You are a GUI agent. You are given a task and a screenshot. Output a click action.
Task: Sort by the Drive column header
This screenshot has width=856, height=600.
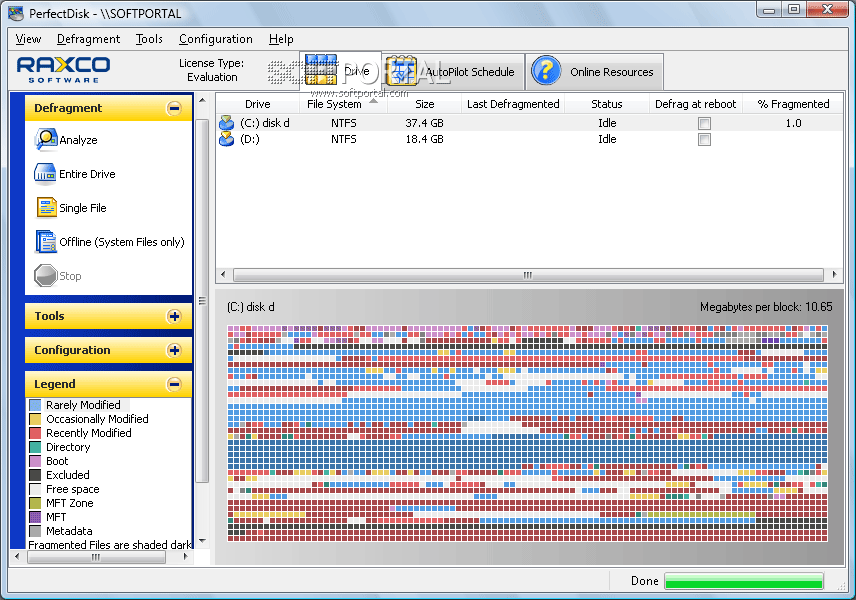[x=258, y=104]
